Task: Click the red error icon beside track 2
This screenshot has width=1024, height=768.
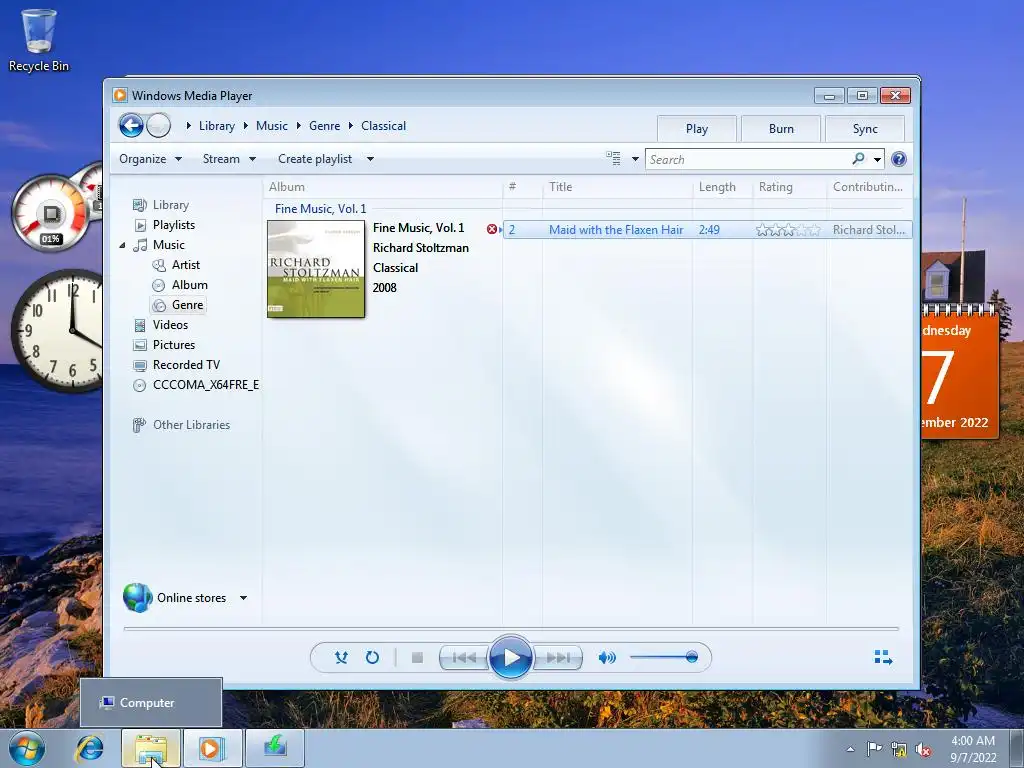Action: point(492,229)
